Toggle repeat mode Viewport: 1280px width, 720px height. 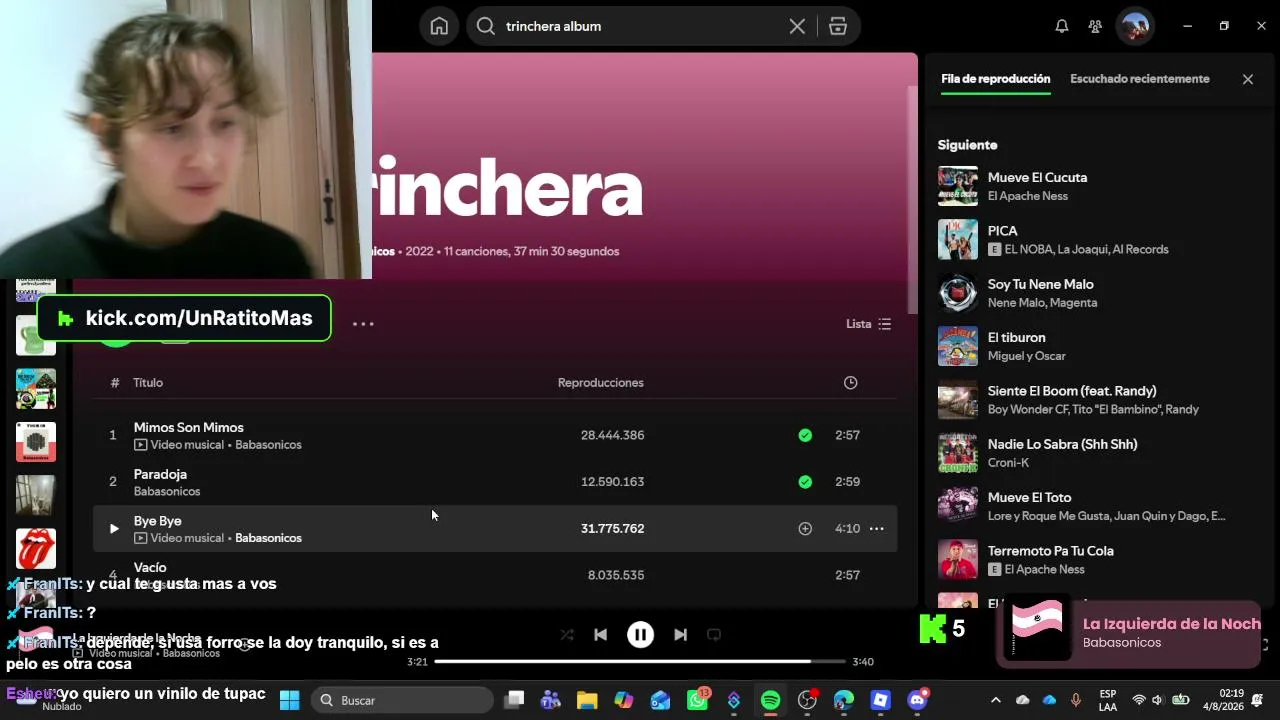[x=714, y=634]
